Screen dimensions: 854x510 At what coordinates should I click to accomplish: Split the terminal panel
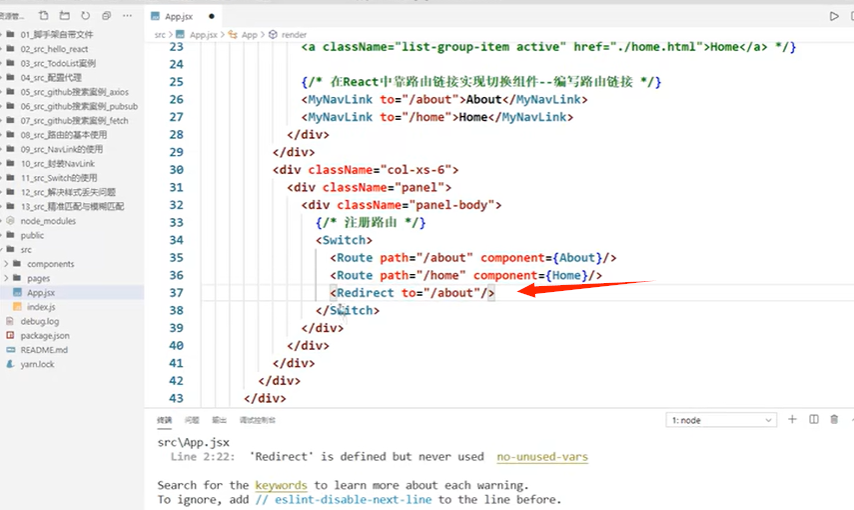tap(814, 420)
